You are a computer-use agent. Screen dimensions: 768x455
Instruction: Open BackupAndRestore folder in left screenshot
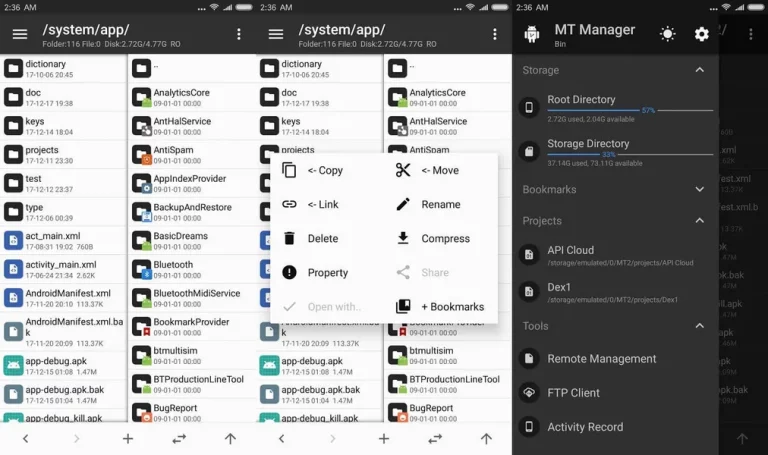click(x=192, y=212)
